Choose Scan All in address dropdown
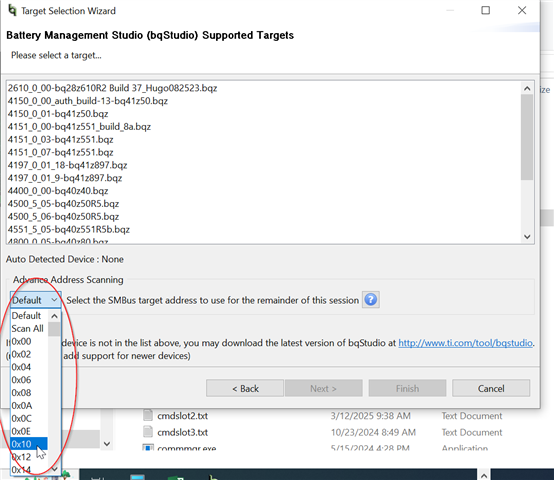 (x=28, y=328)
